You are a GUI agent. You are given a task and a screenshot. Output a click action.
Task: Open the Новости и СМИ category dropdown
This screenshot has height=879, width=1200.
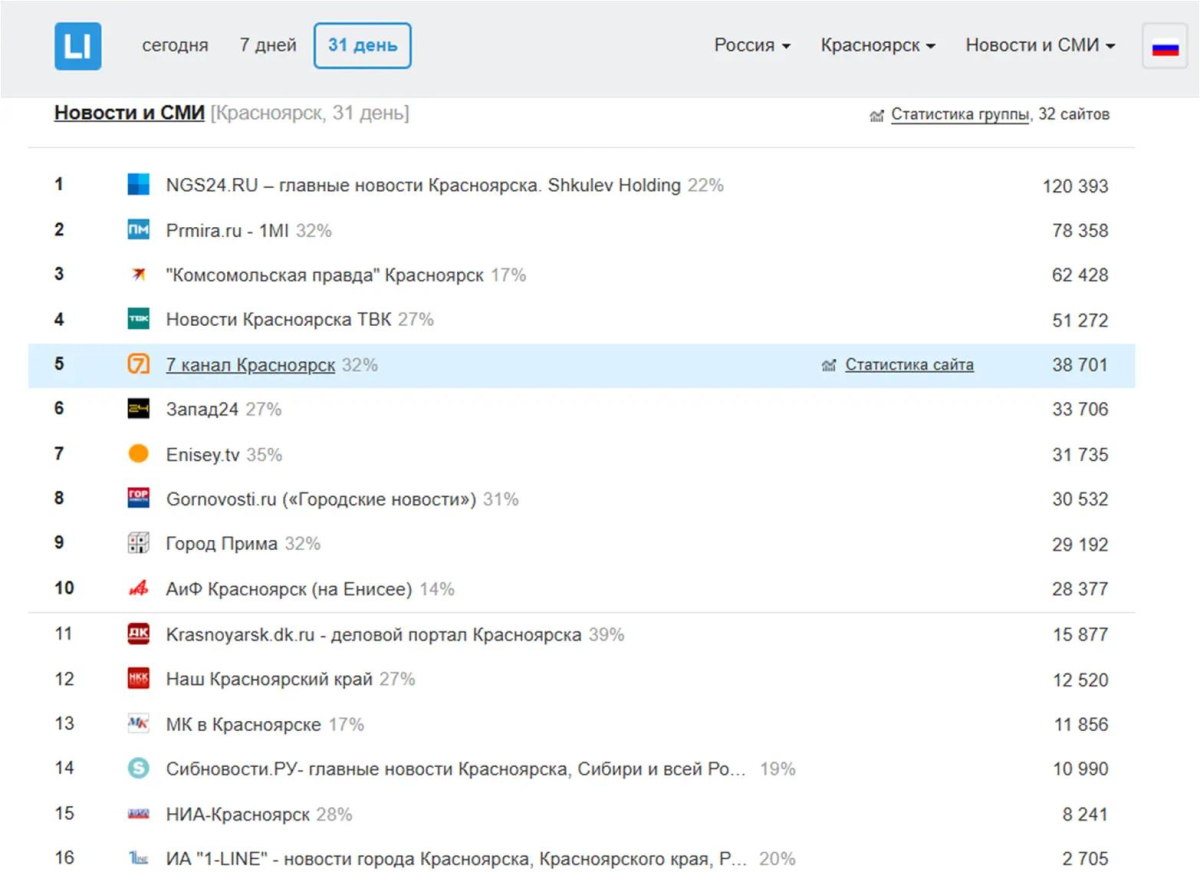[x=1040, y=45]
